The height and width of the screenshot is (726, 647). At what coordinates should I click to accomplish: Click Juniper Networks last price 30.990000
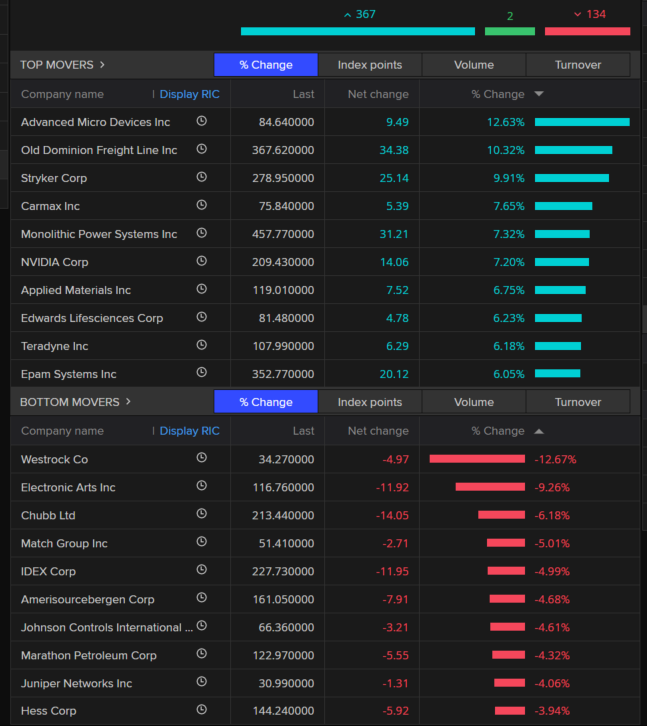[x=286, y=683]
